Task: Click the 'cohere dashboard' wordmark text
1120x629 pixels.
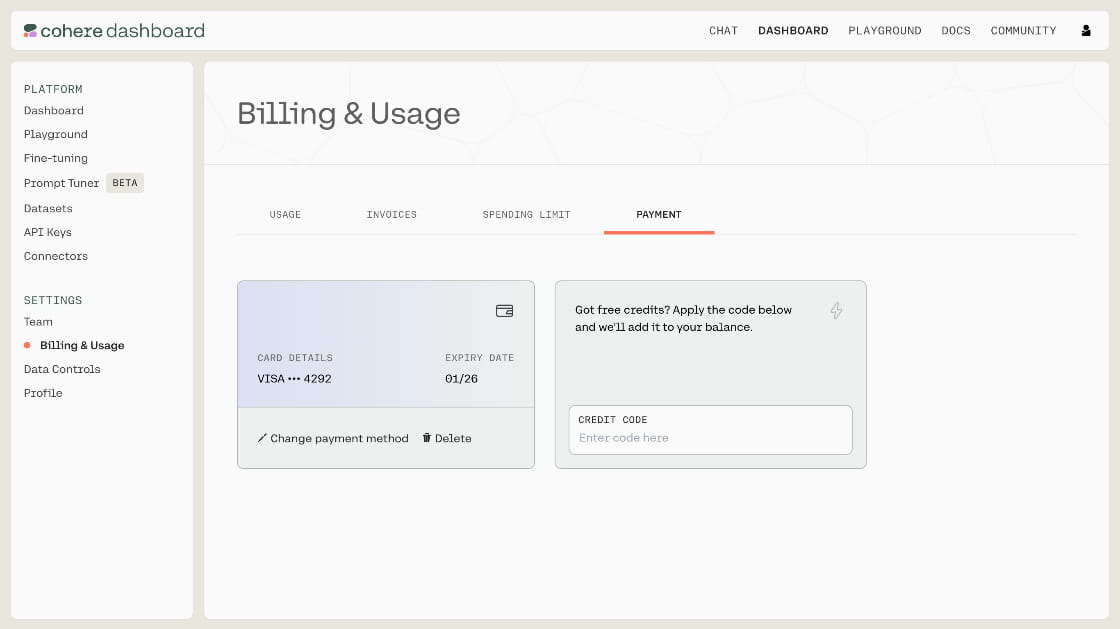Action: click(123, 31)
